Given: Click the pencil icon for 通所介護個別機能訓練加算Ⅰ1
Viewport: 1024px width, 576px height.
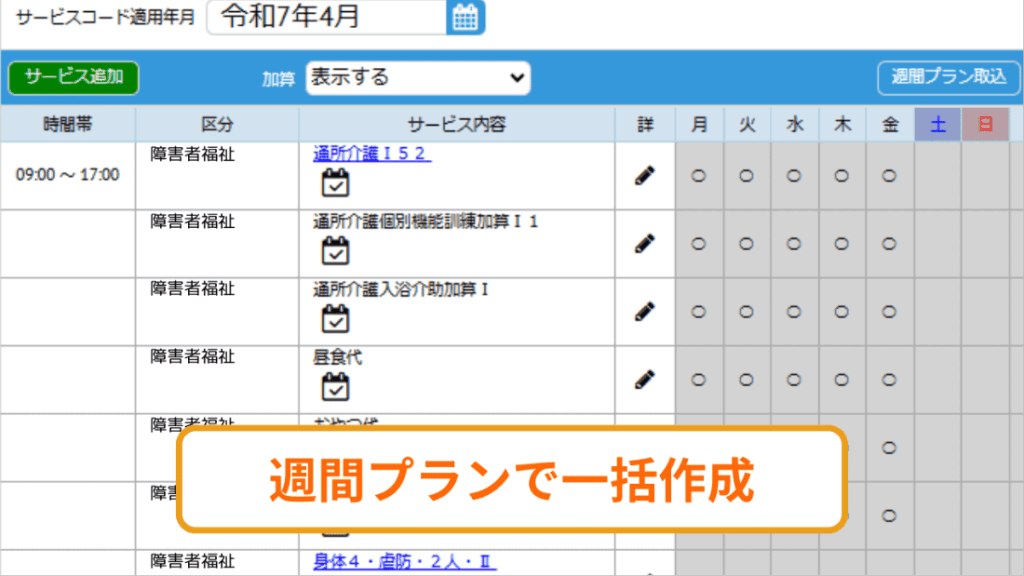Looking at the screenshot, I should [645, 244].
